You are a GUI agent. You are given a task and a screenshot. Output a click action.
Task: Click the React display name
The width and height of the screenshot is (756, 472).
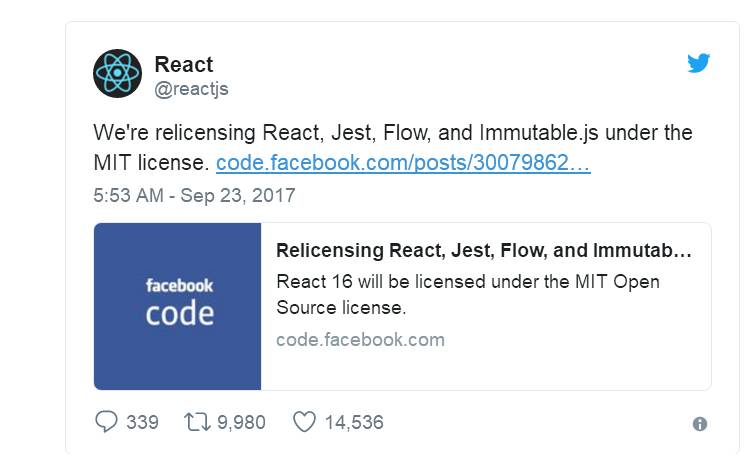183,65
